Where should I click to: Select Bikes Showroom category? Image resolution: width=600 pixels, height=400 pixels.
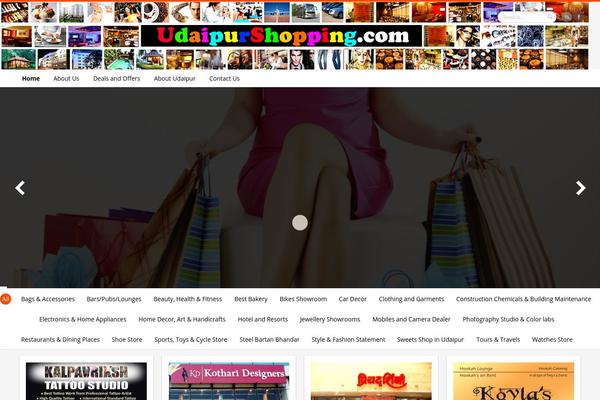303,299
